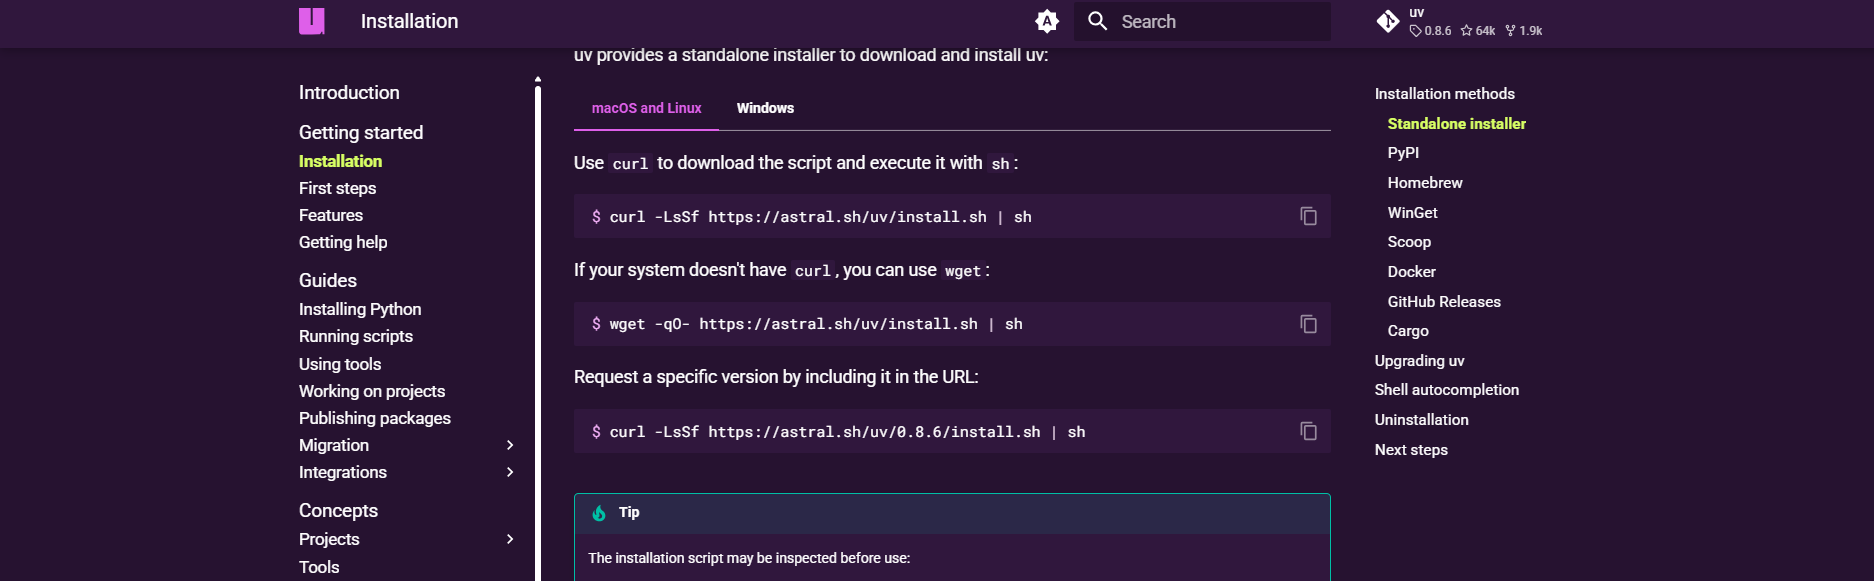The height and width of the screenshot is (581, 1874).
Task: Click the search magnifier icon
Action: (1097, 21)
